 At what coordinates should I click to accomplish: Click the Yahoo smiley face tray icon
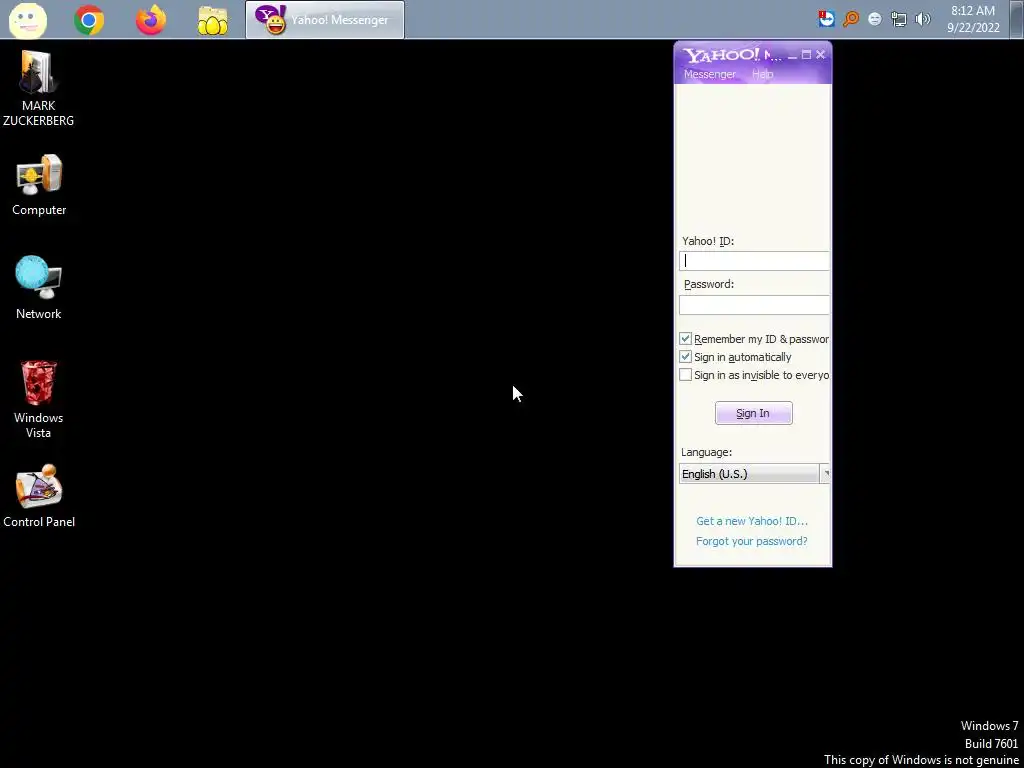(874, 20)
